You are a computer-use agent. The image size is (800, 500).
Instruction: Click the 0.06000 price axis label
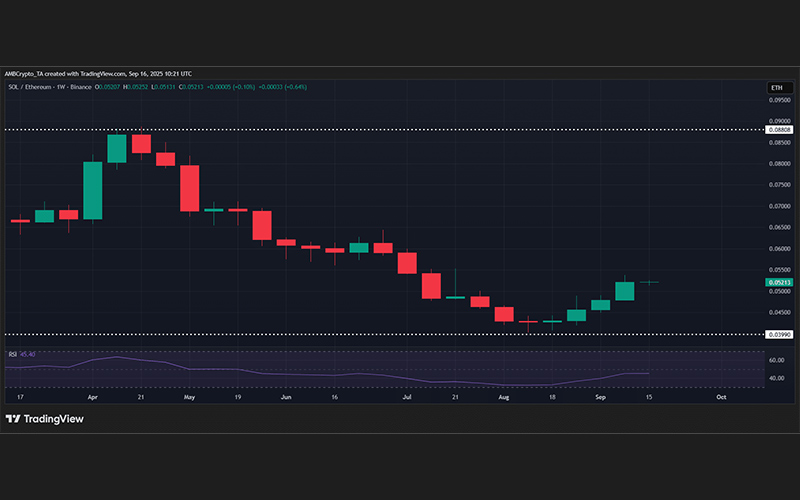pyautogui.click(x=780, y=249)
